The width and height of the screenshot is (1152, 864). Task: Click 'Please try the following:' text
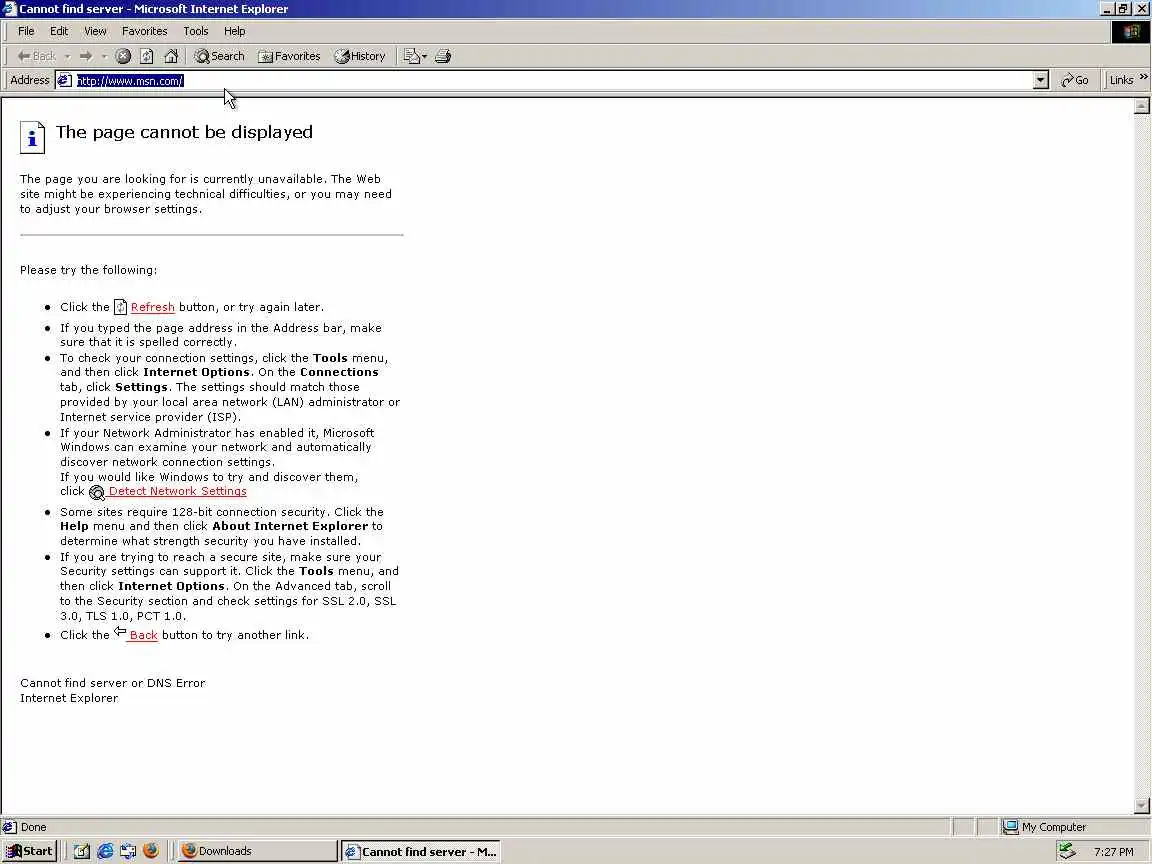88,270
